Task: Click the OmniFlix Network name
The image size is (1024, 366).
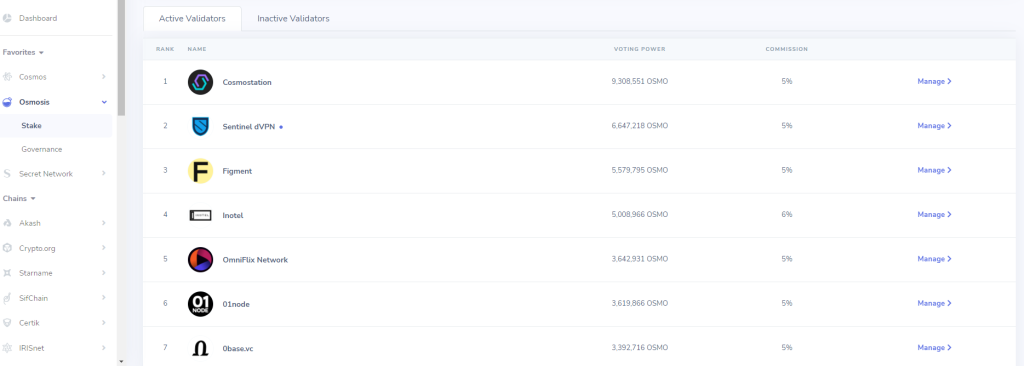Action: (x=255, y=260)
